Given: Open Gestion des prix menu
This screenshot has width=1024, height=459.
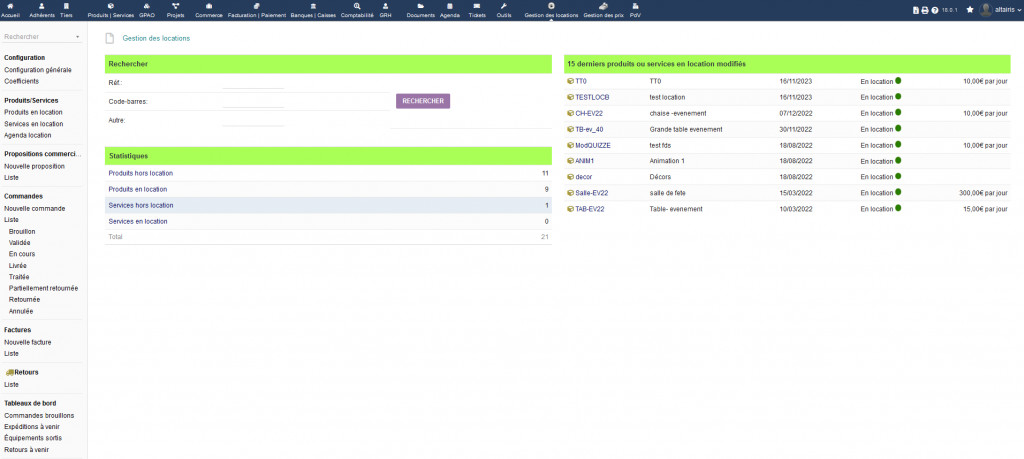Looking at the screenshot, I should [x=603, y=10].
